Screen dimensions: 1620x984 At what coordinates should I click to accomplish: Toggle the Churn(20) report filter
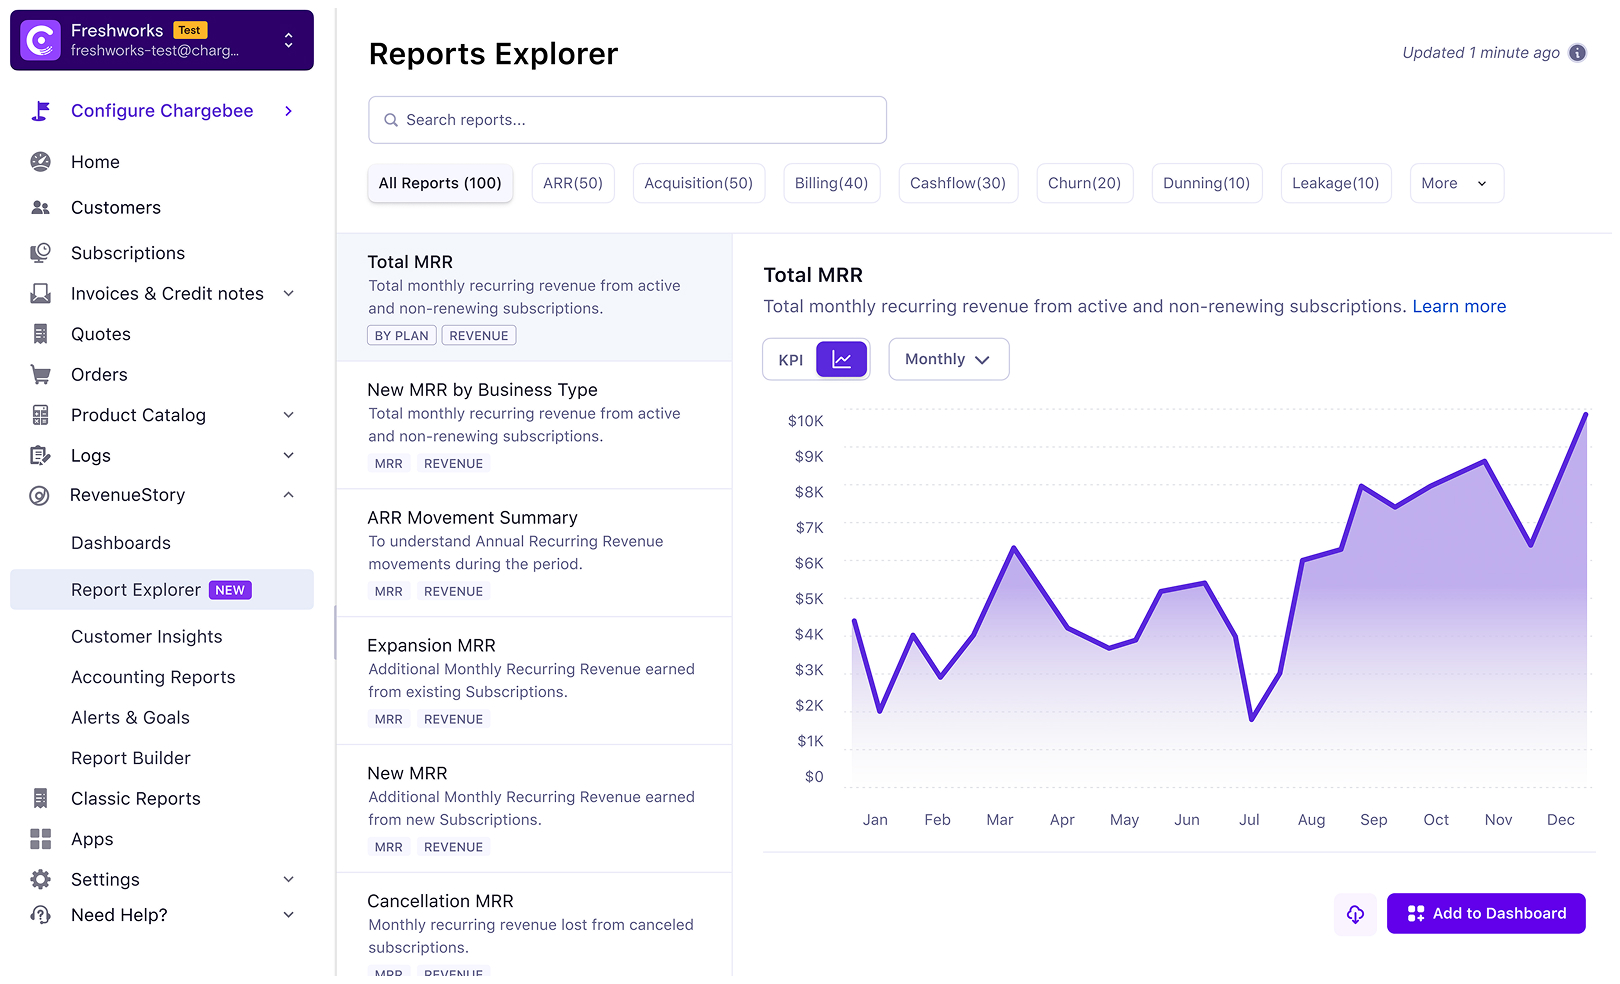(1084, 183)
